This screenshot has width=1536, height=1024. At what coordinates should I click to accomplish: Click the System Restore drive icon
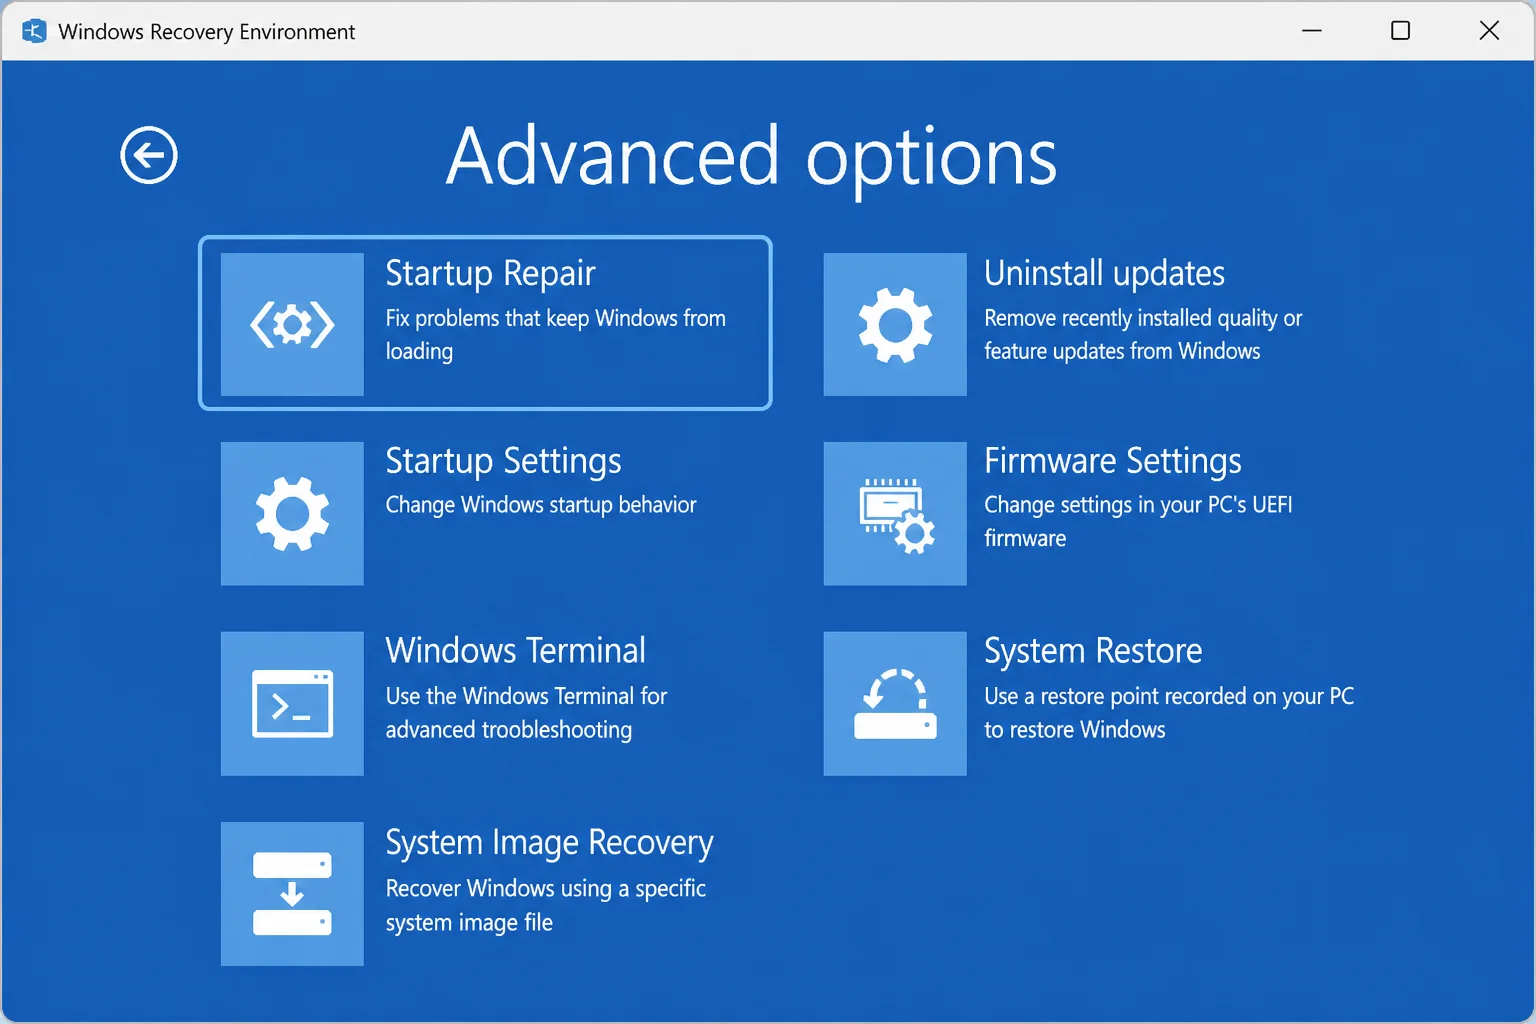(895, 703)
